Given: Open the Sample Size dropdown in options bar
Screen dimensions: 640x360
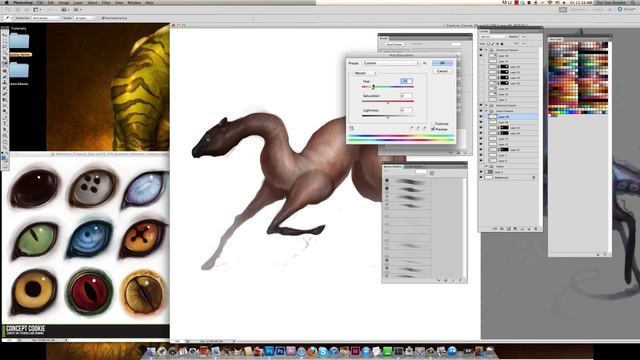Looking at the screenshot, I should coord(46,18).
